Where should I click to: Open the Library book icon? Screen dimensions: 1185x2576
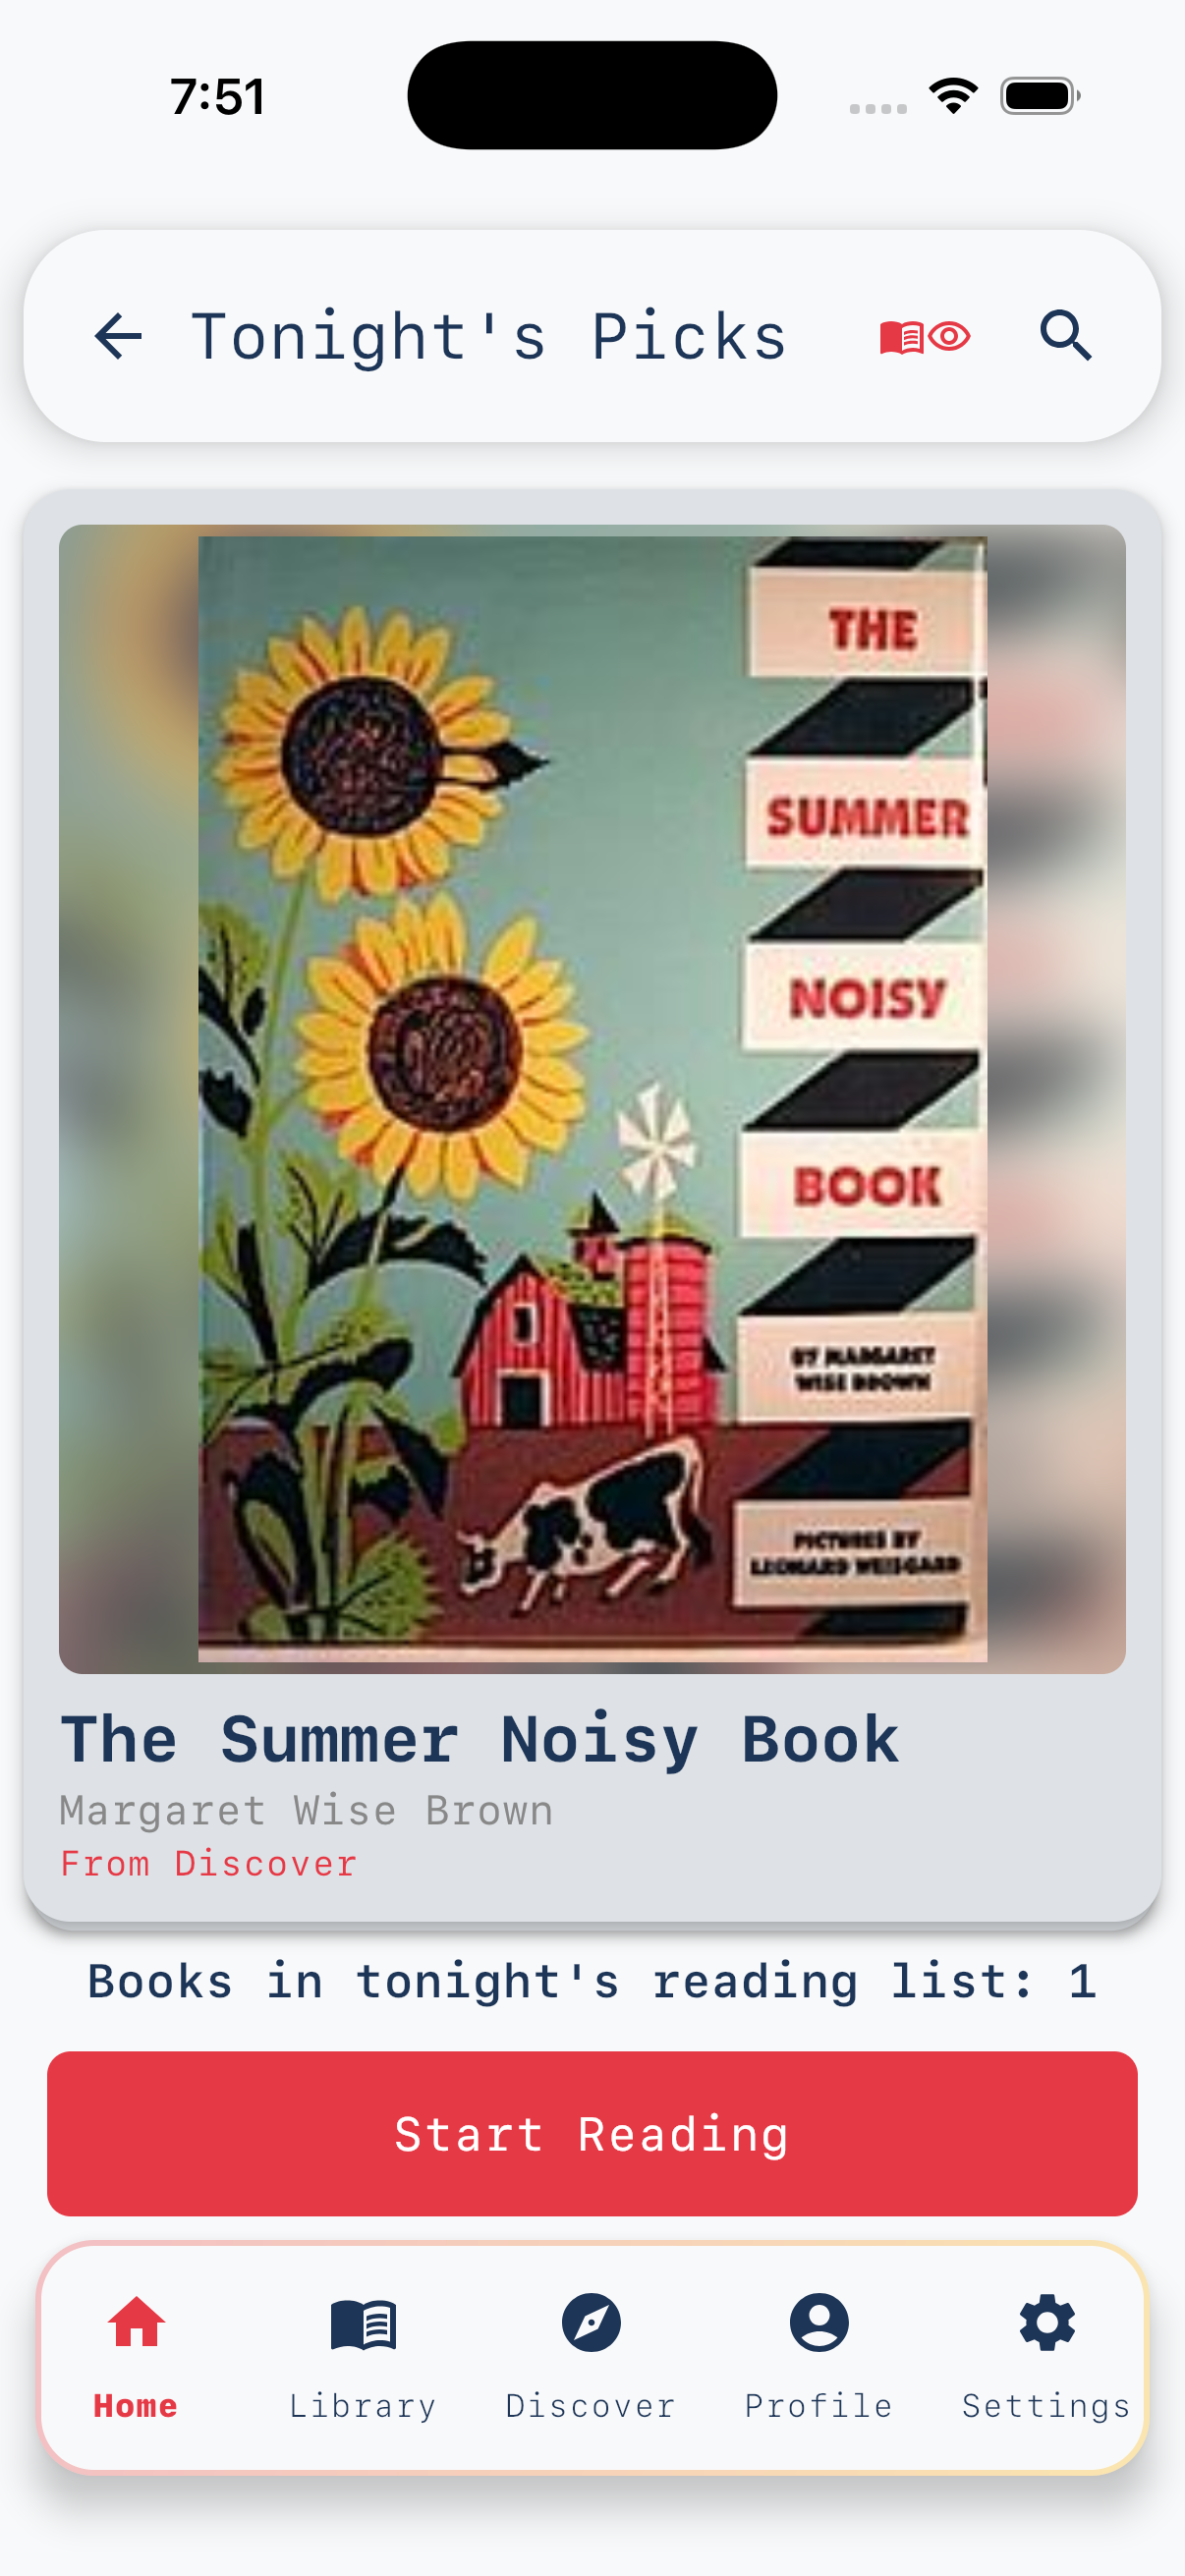click(362, 2350)
